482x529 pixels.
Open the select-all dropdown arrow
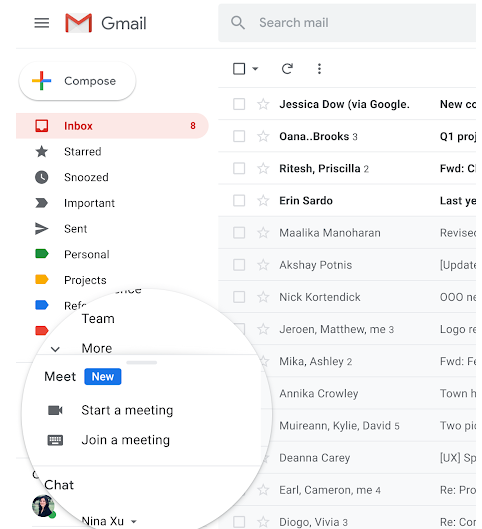pos(255,69)
